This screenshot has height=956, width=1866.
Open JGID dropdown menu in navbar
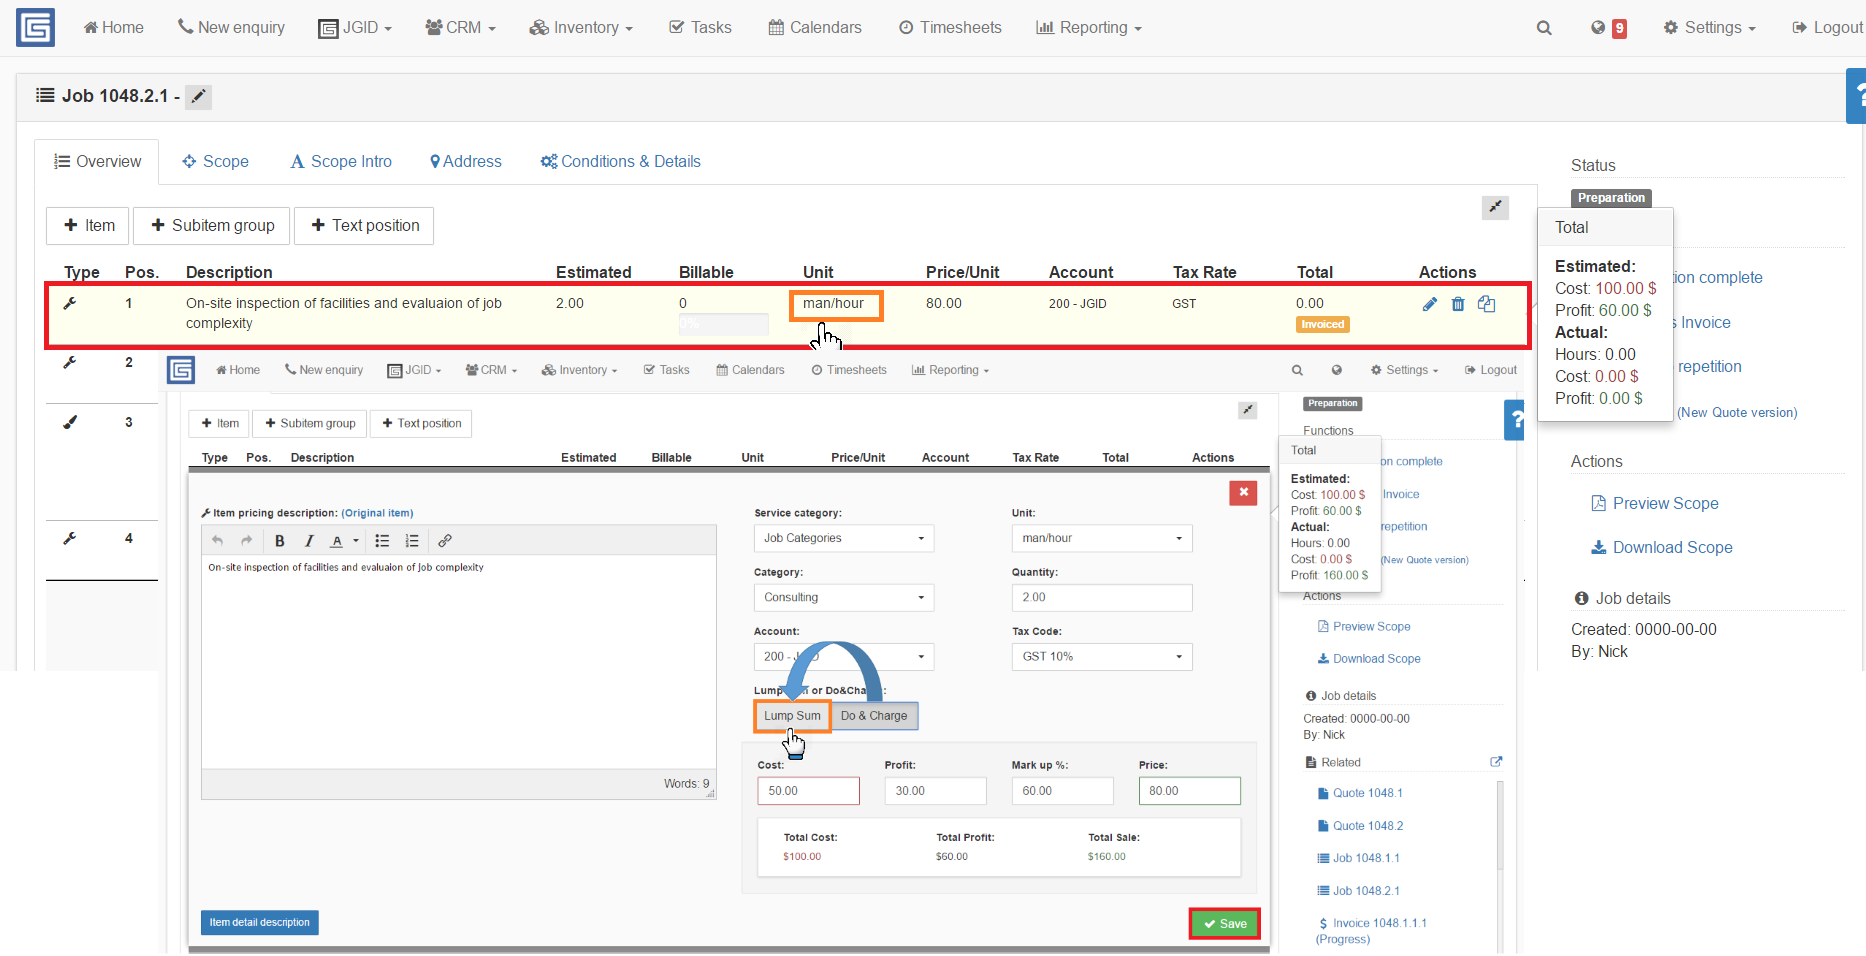(x=355, y=28)
